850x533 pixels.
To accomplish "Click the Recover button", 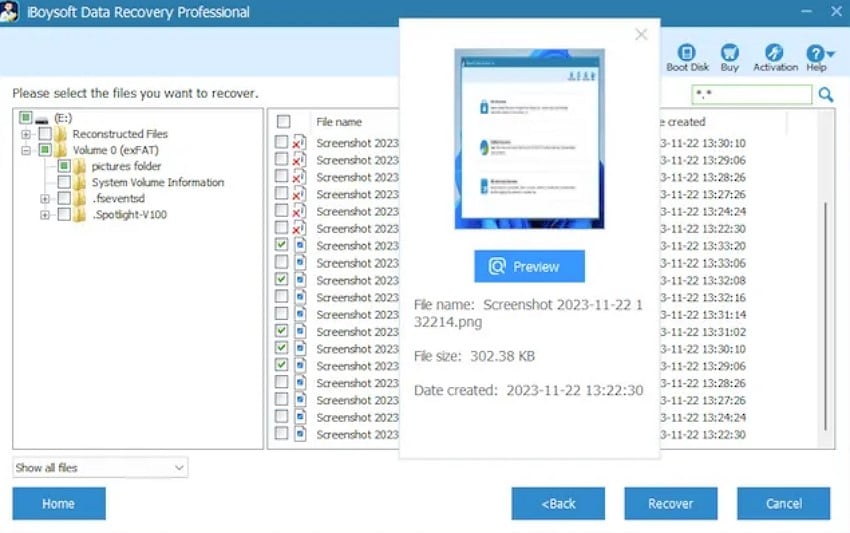I will click(x=671, y=503).
